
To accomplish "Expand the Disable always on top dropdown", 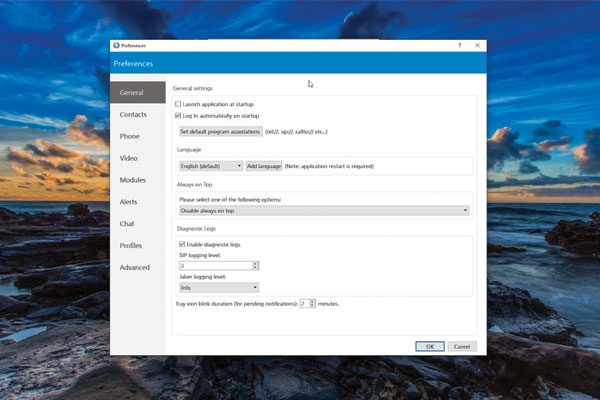I will coord(324,211).
